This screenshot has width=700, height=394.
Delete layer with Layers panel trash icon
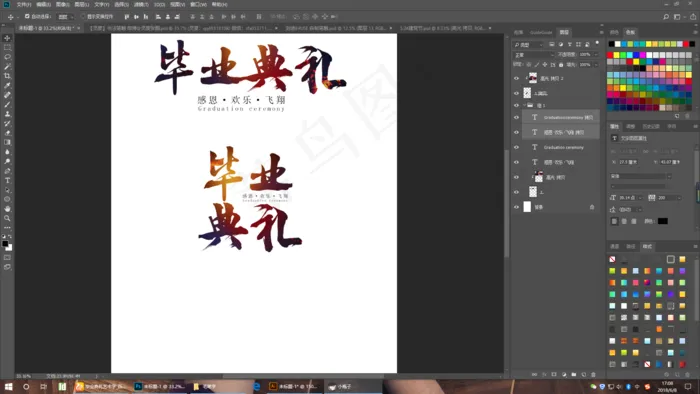[x=593, y=374]
